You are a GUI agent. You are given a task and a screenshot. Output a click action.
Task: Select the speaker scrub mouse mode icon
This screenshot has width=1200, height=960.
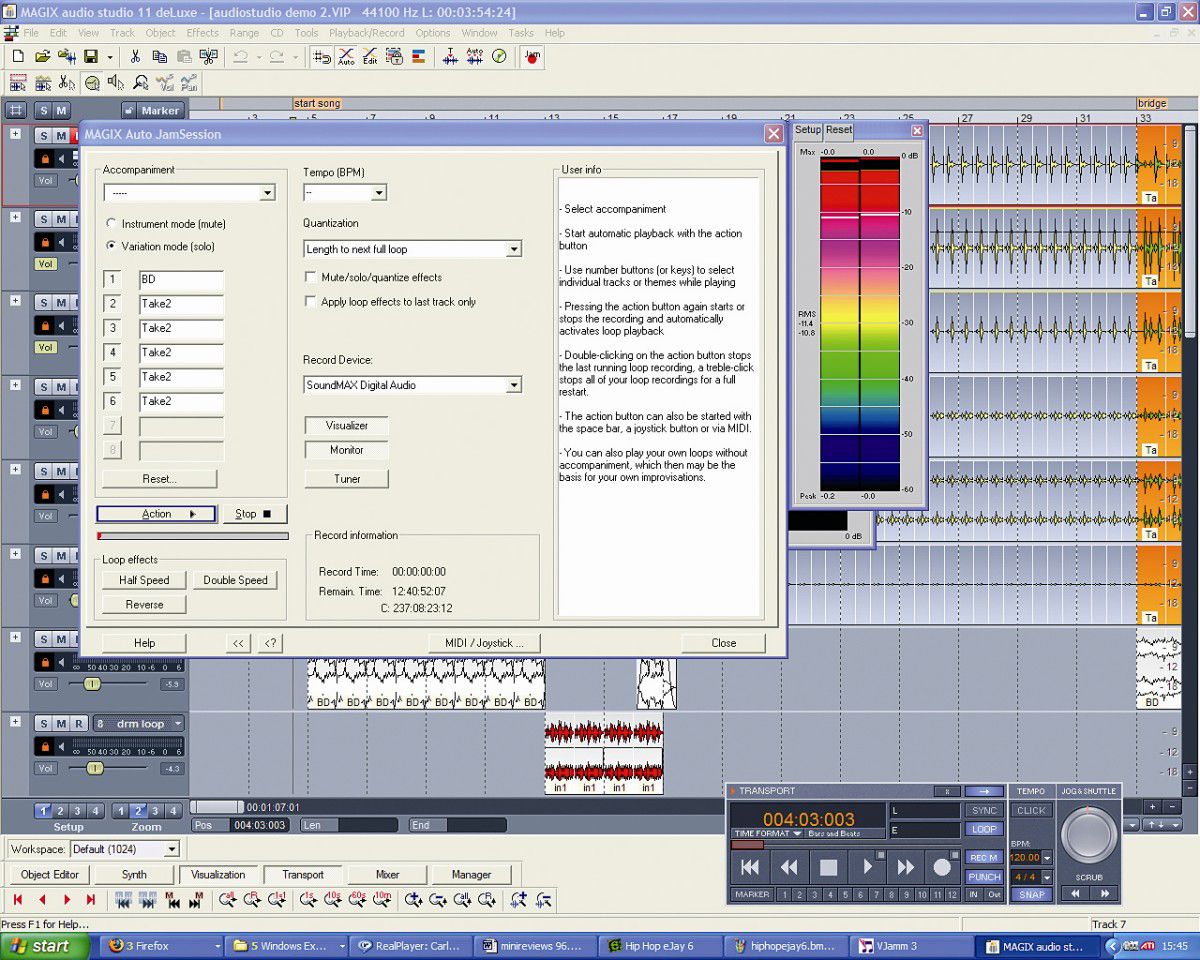coord(116,83)
